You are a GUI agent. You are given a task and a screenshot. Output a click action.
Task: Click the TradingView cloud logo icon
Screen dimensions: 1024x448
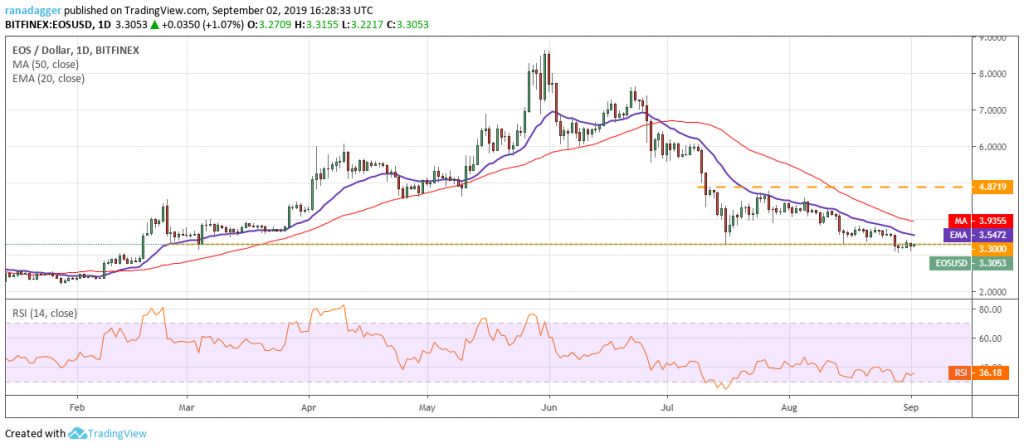pos(79,433)
